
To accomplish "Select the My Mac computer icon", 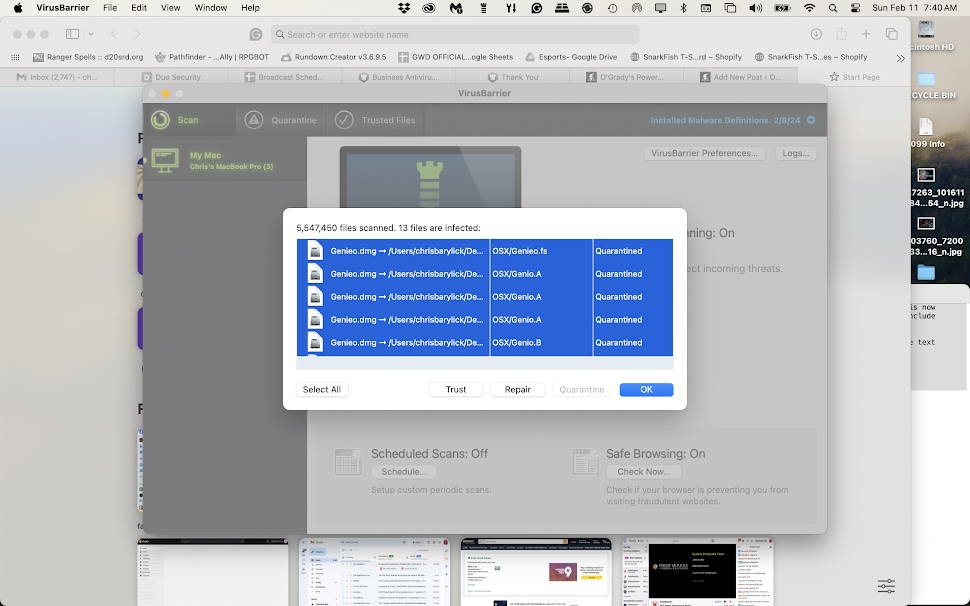I will tap(165, 160).
